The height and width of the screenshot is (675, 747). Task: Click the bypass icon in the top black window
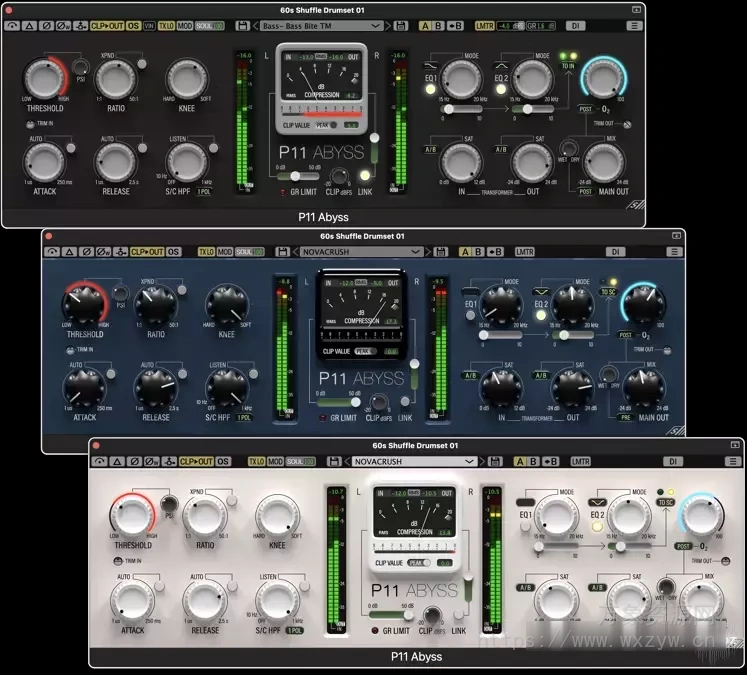point(12,26)
